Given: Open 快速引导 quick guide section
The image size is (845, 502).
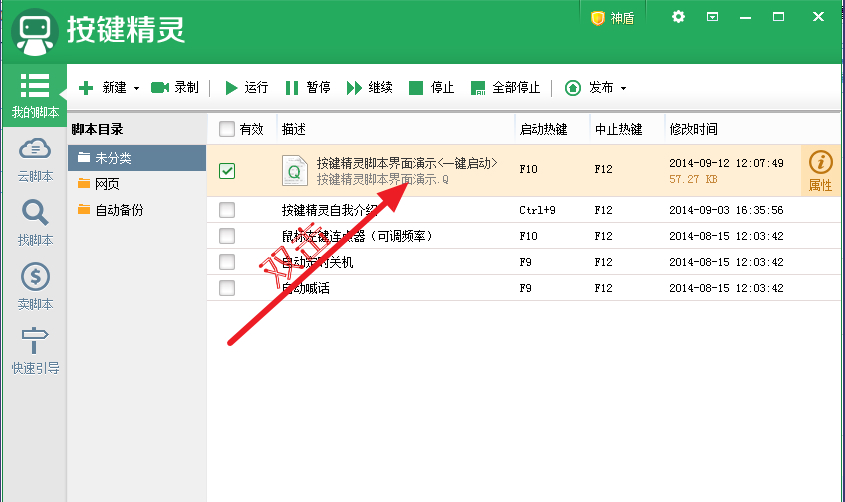Looking at the screenshot, I should coord(35,351).
